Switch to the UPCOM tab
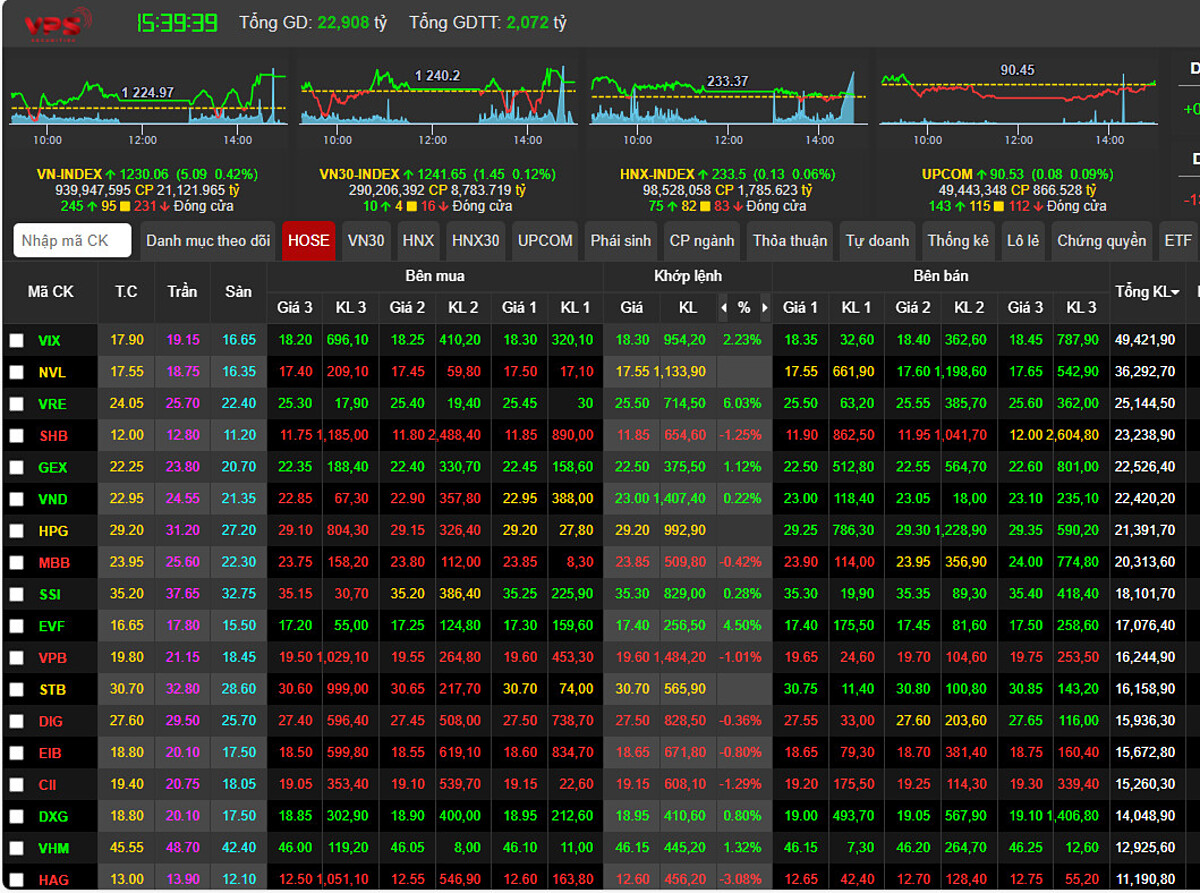The height and width of the screenshot is (893, 1200). (545, 241)
